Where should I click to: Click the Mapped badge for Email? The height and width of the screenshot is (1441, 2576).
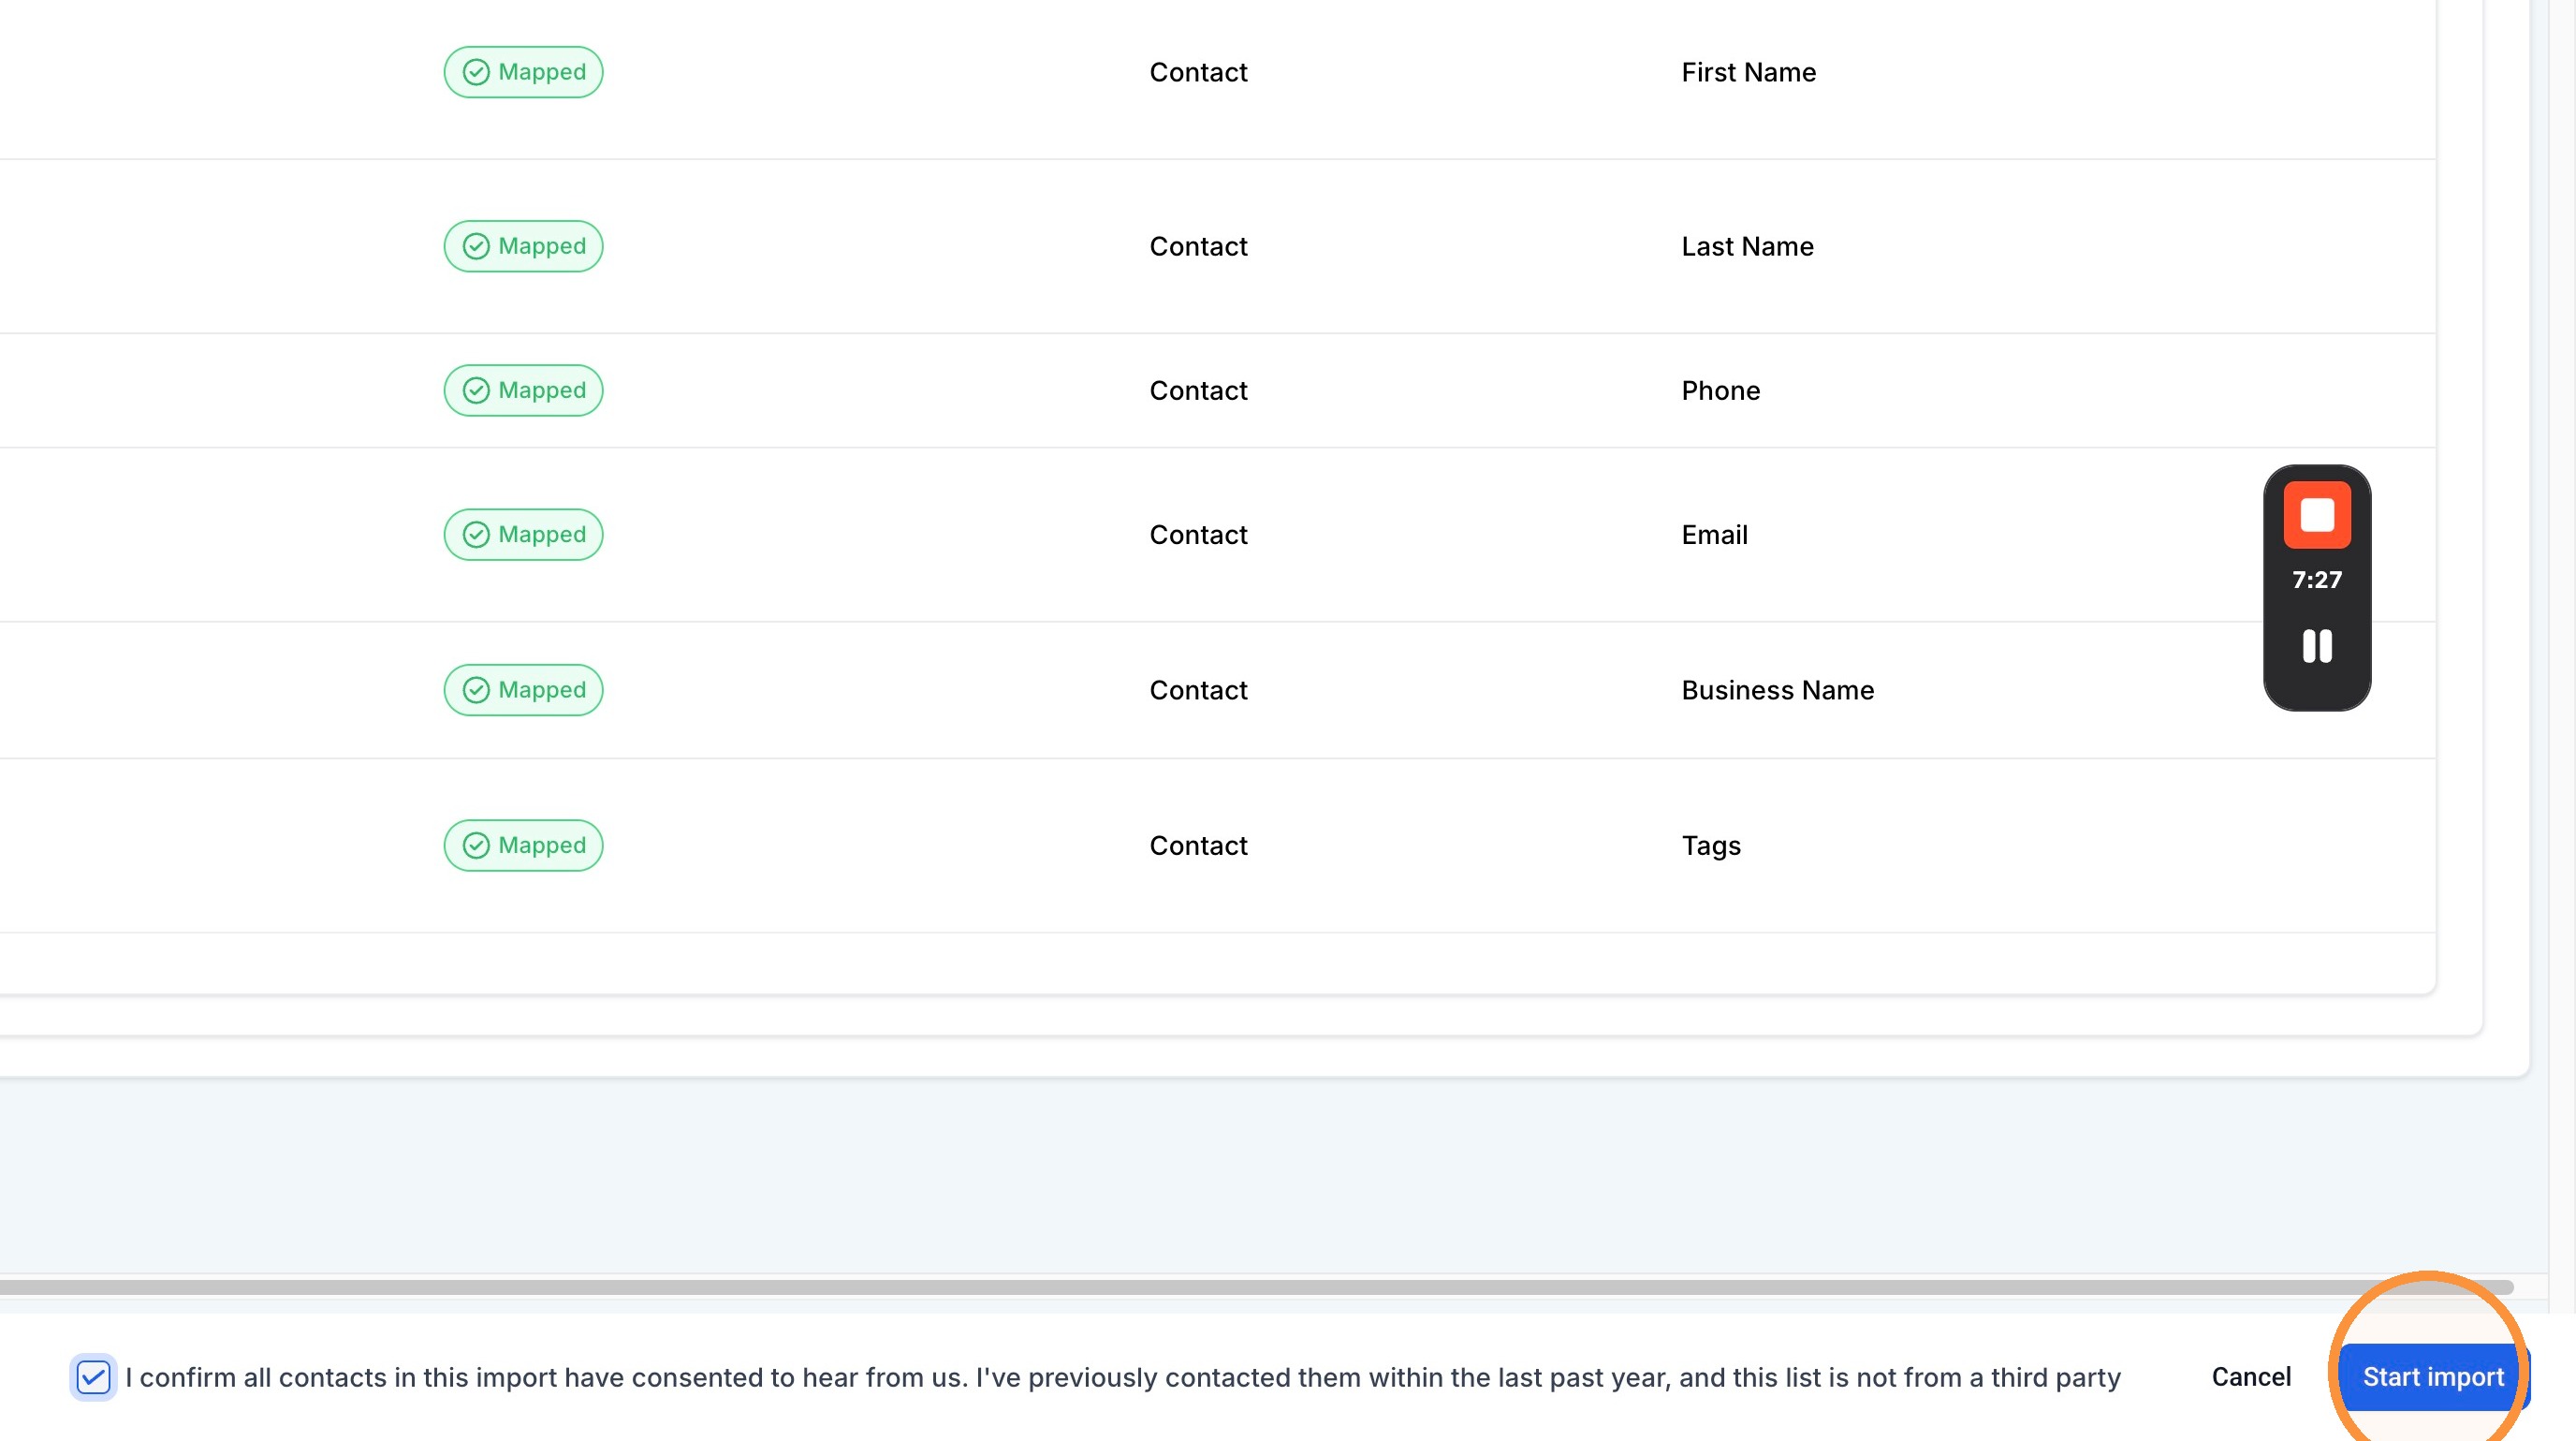click(523, 534)
